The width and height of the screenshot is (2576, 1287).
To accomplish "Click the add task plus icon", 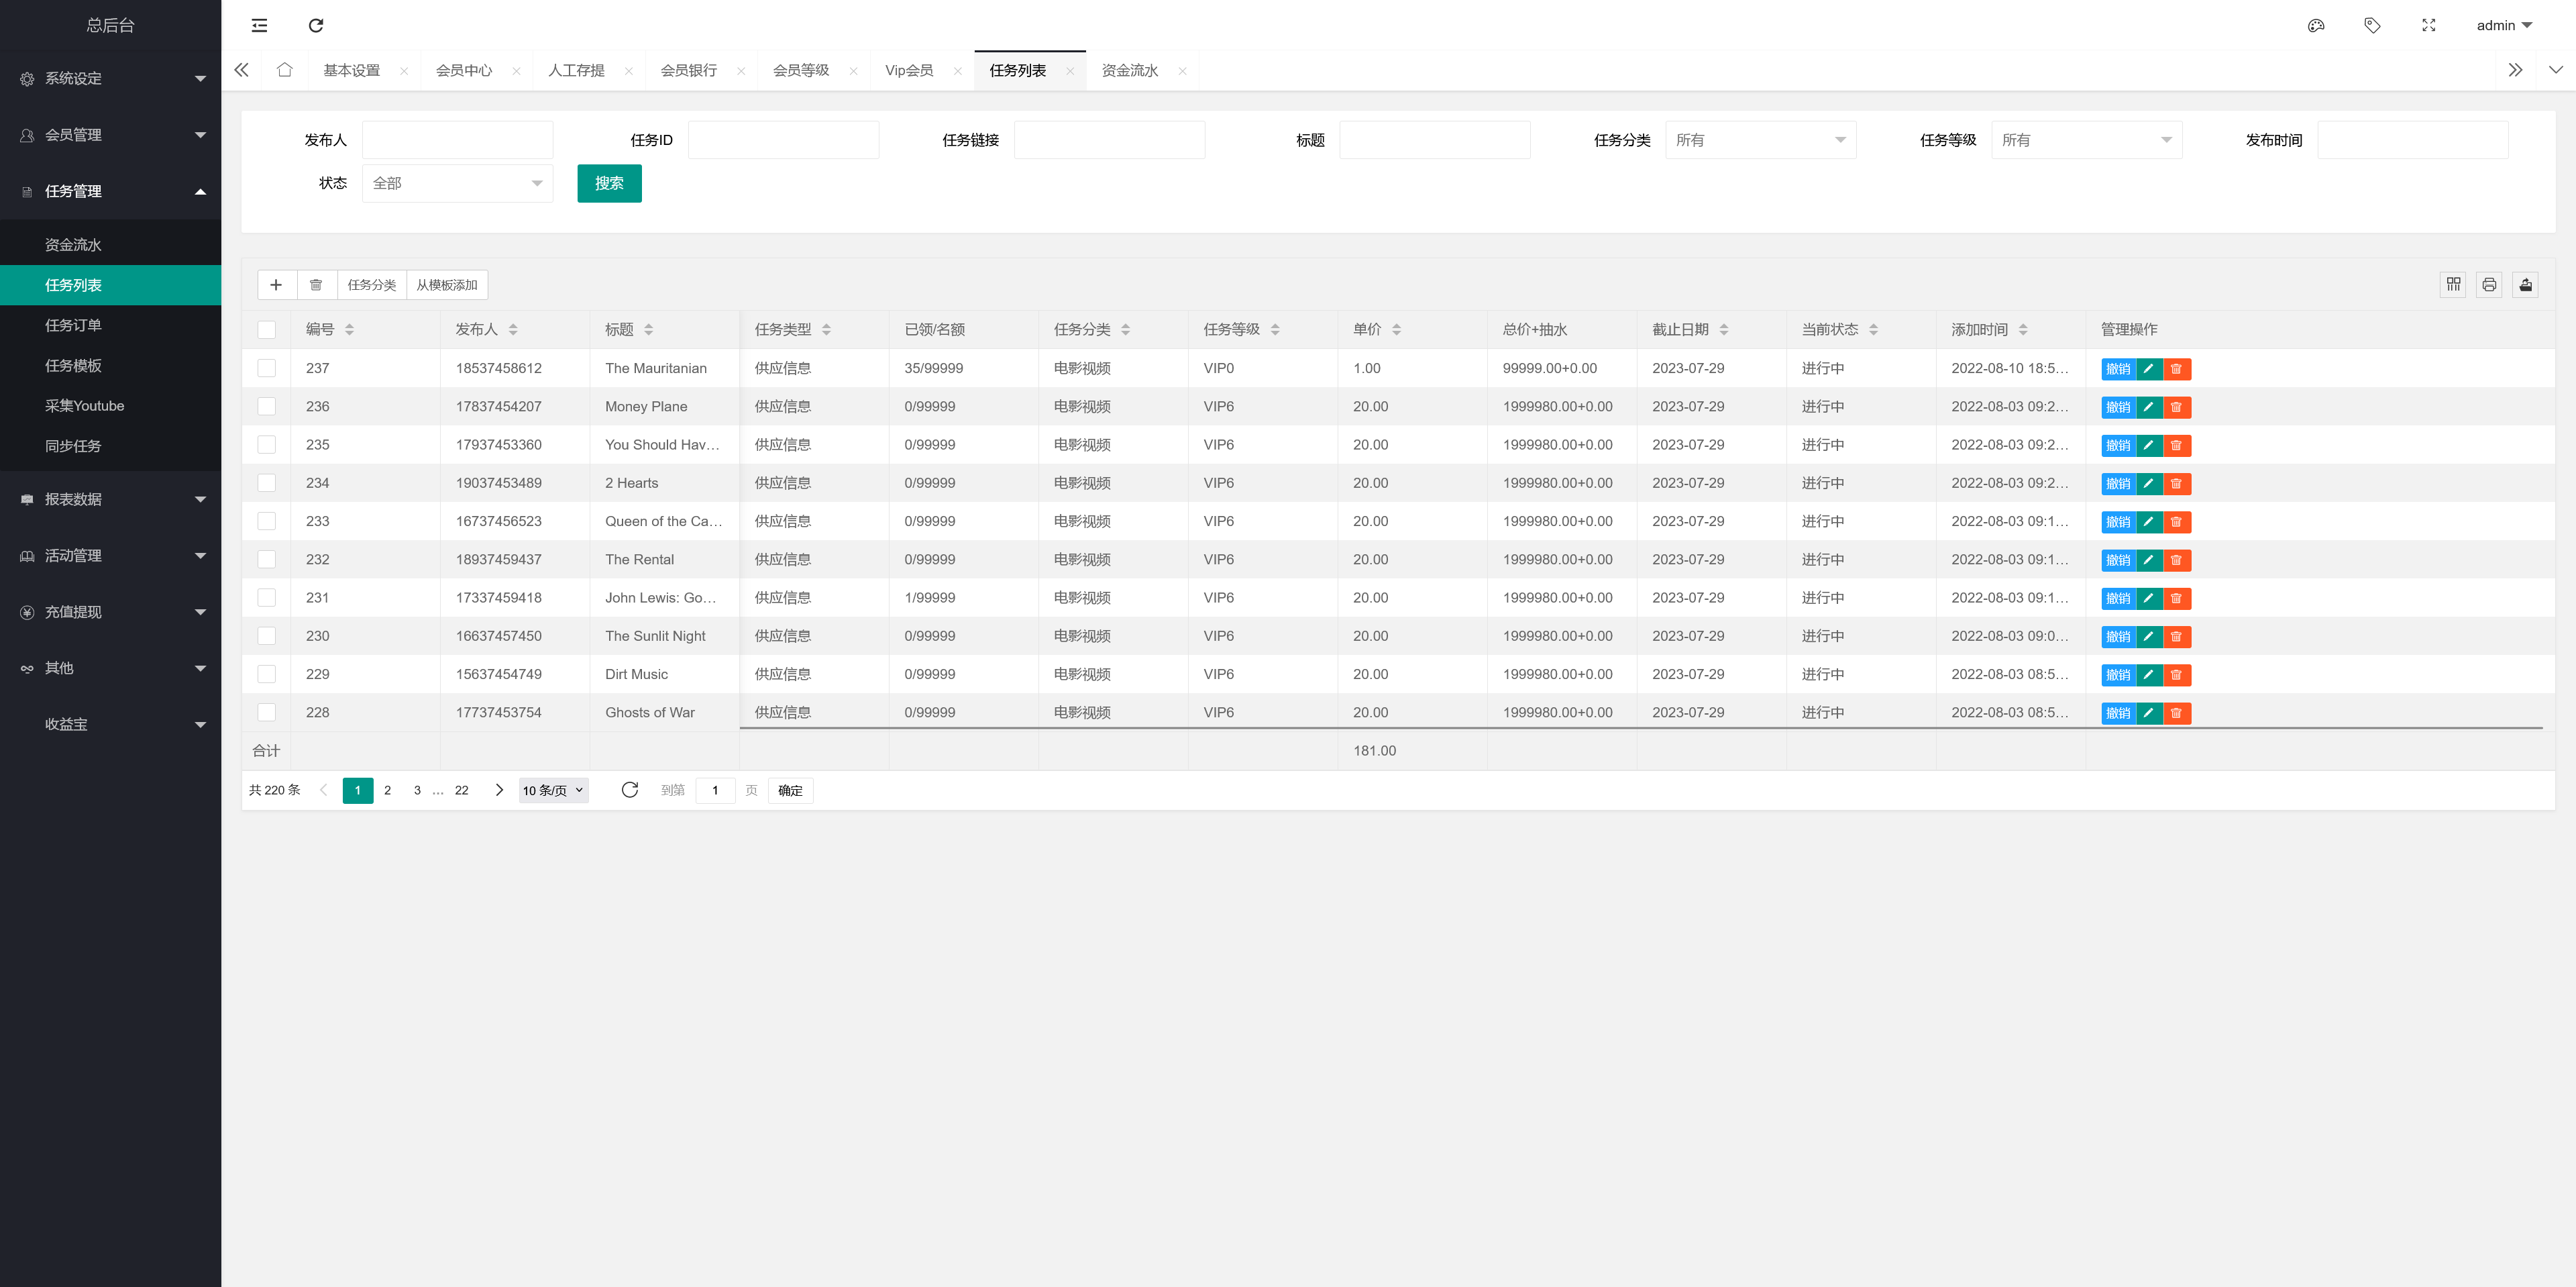I will click(276, 285).
